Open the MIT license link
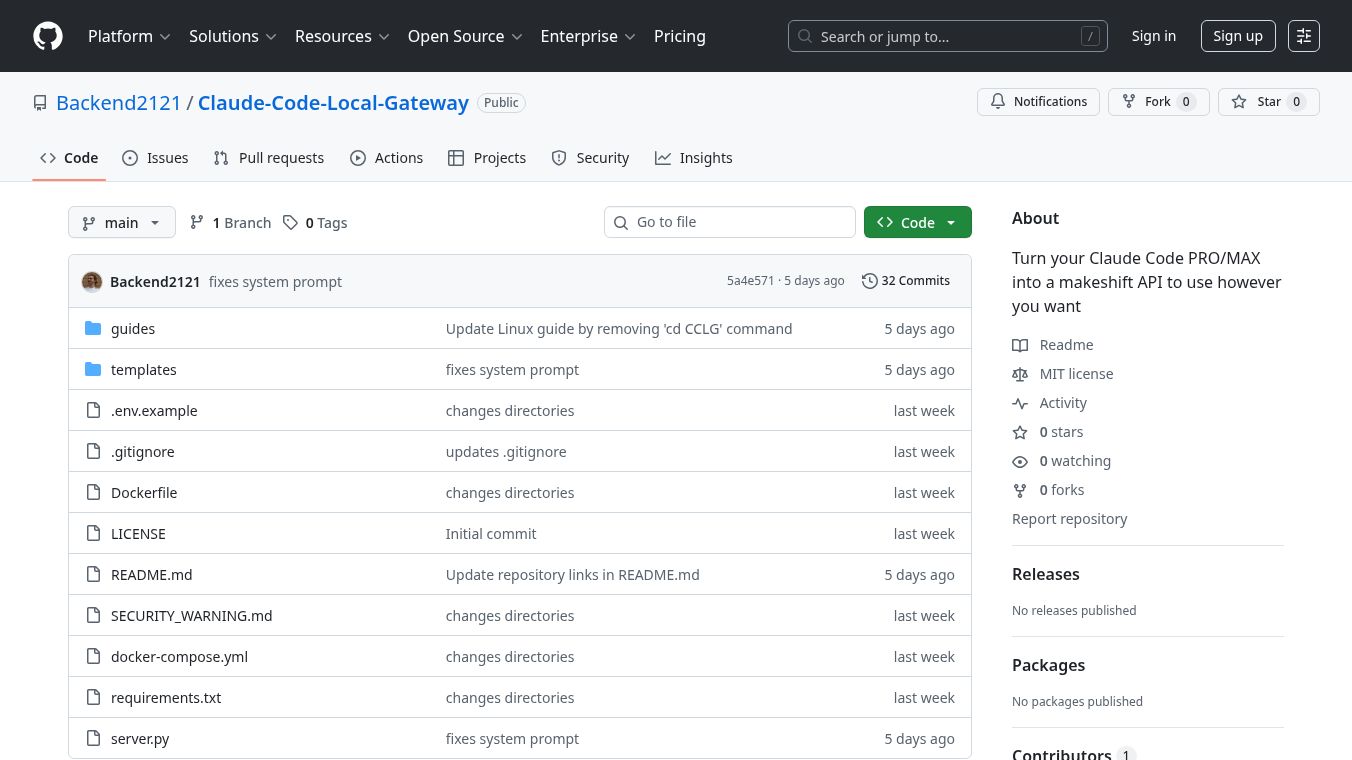 click(1076, 374)
